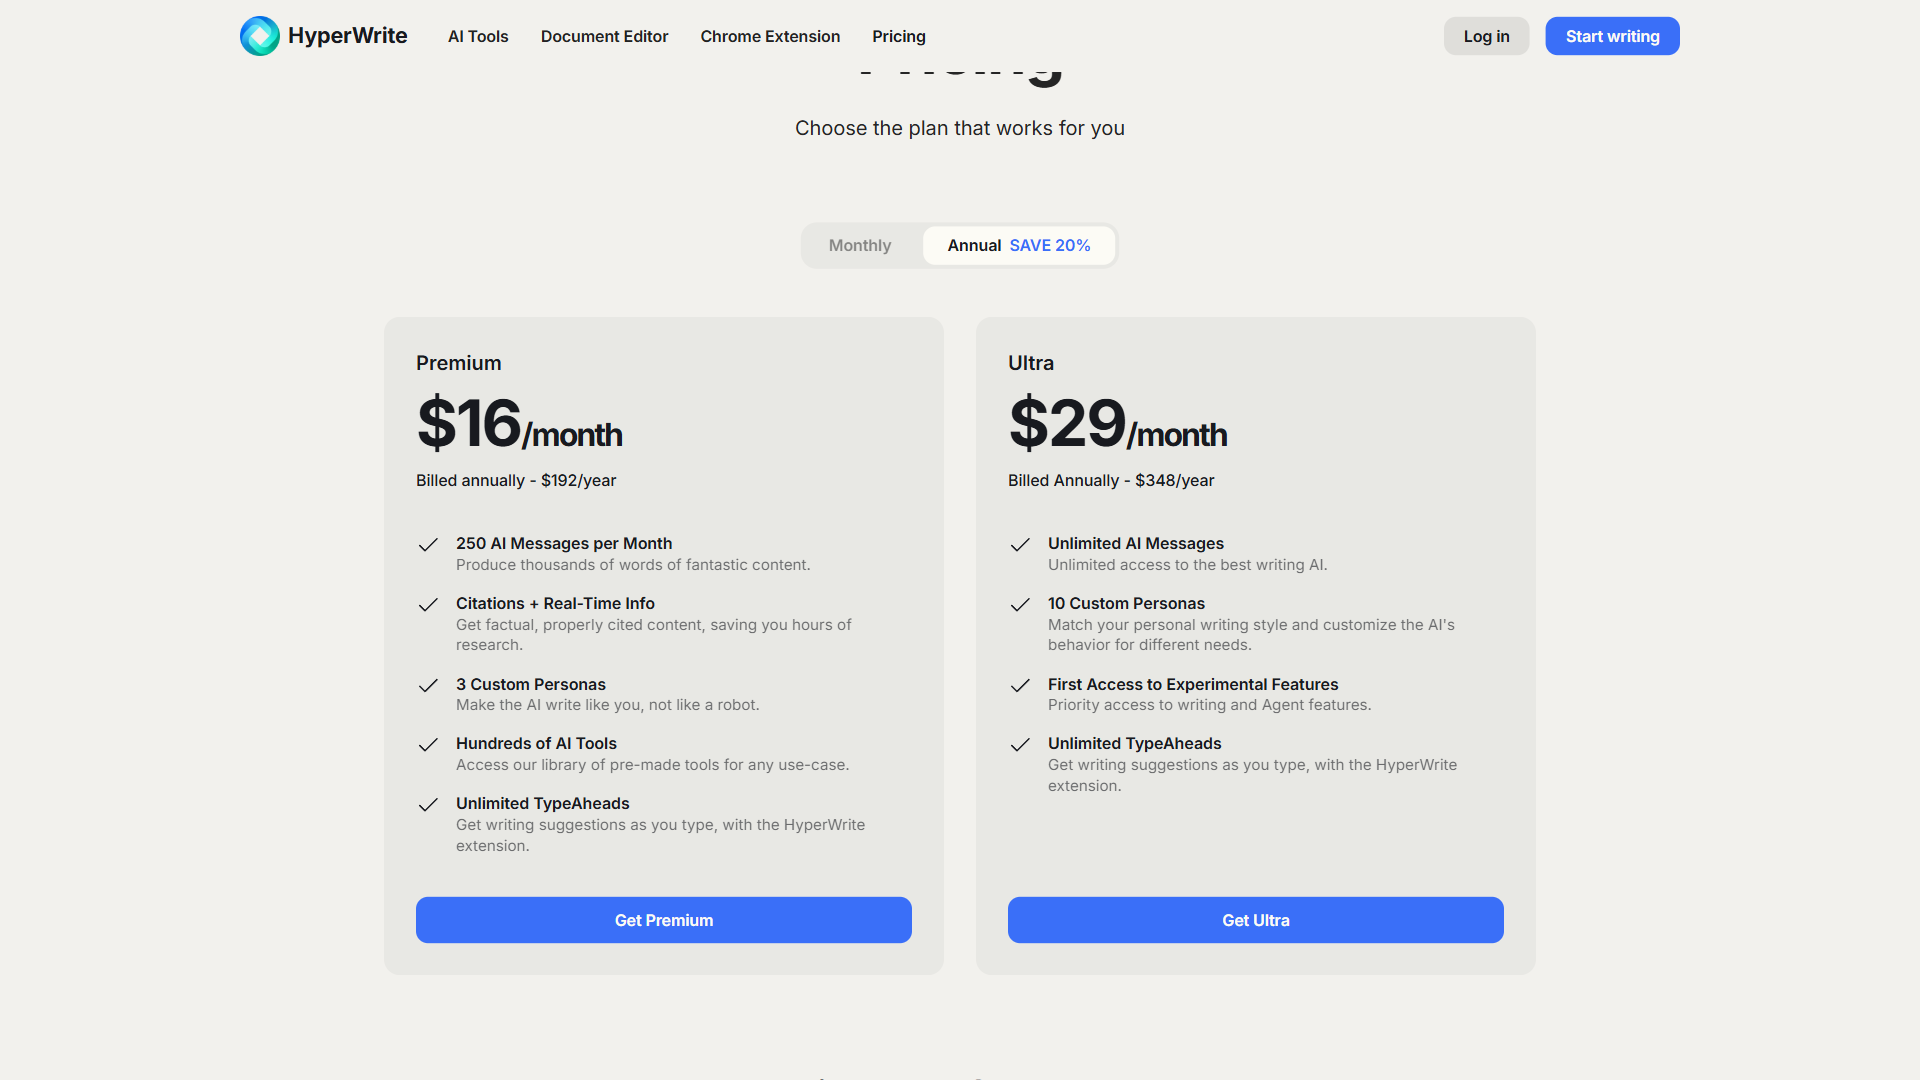Click the HyperWrite brand name text

(348, 36)
